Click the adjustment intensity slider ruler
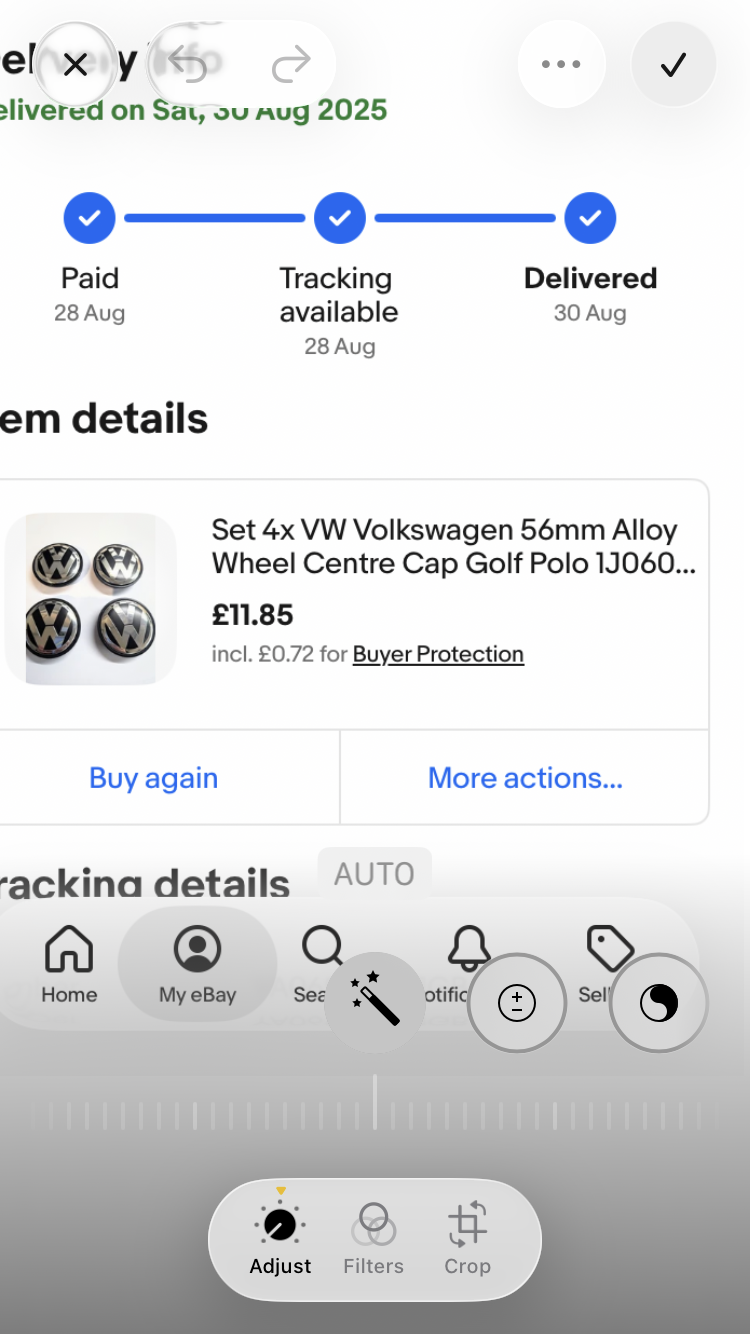Image resolution: width=750 pixels, height=1334 pixels. click(375, 1114)
